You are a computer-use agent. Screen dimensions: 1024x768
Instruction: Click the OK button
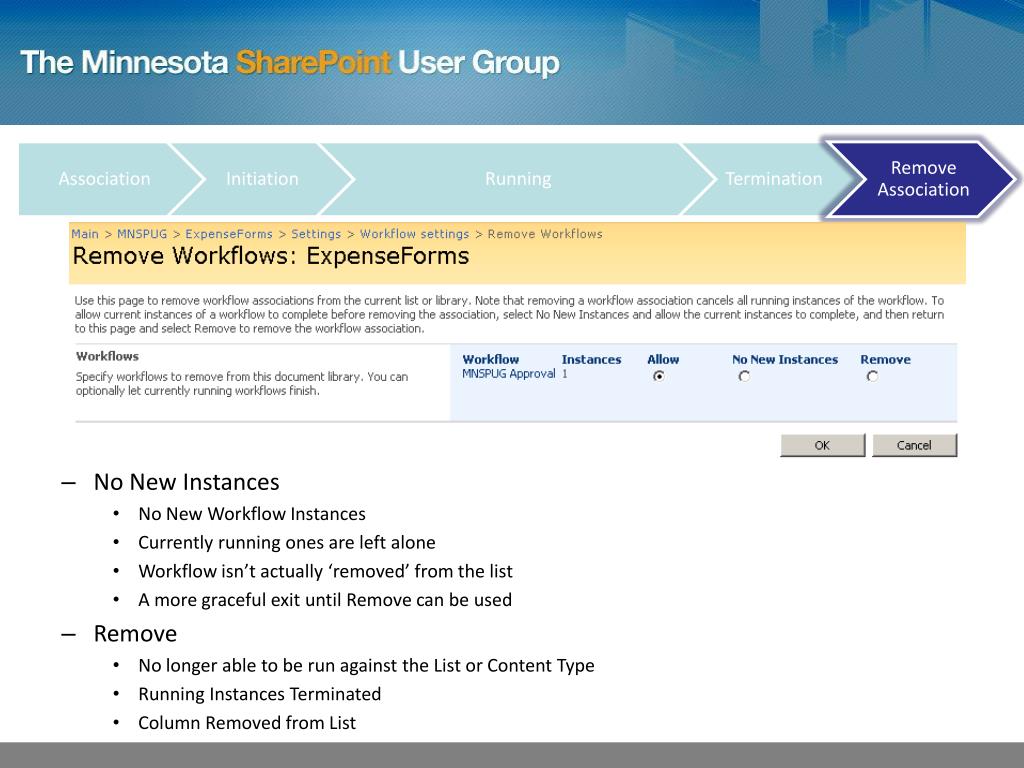(x=822, y=445)
